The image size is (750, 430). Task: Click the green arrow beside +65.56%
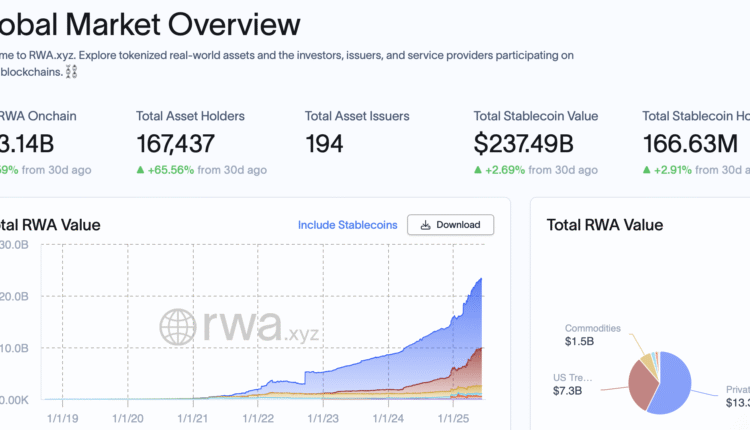click(x=141, y=170)
